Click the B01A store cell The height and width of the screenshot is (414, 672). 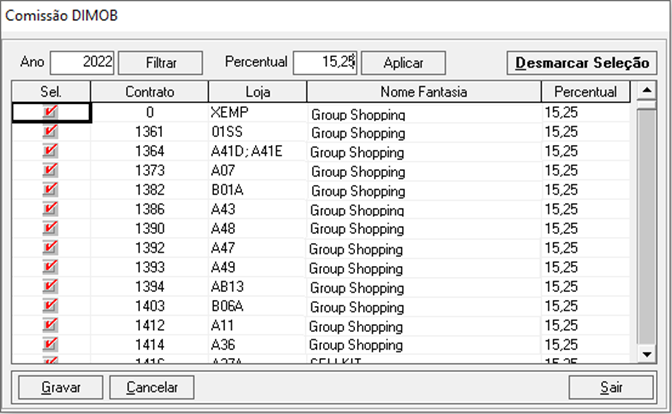(x=258, y=189)
